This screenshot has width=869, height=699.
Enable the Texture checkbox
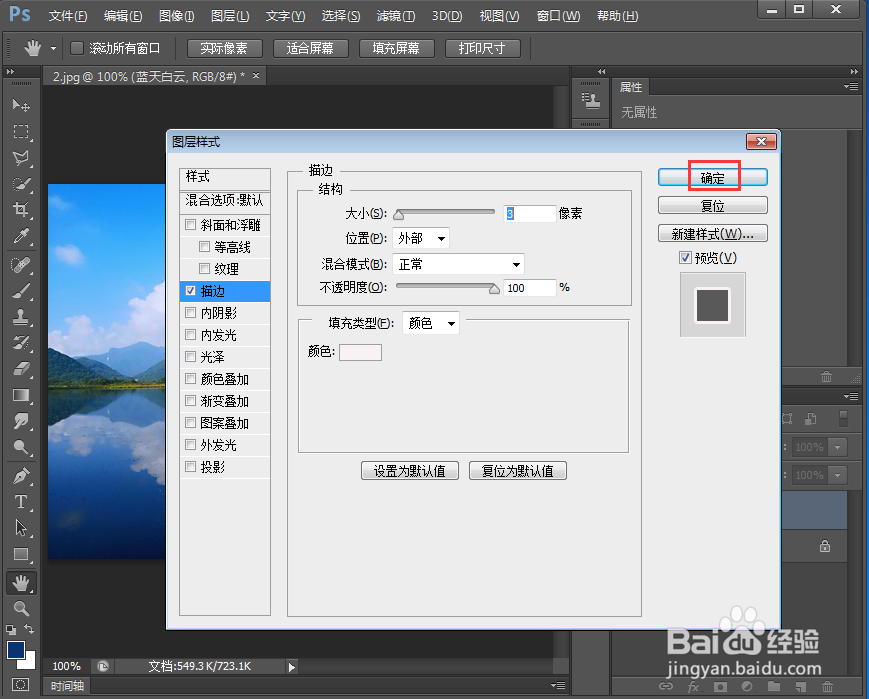point(205,269)
